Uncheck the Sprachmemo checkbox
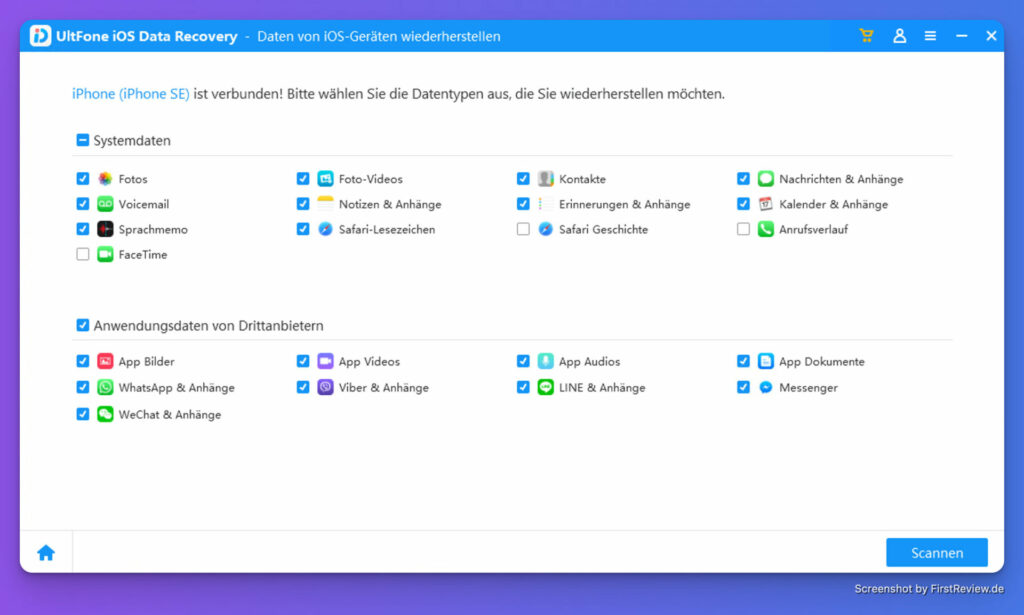 point(82,229)
